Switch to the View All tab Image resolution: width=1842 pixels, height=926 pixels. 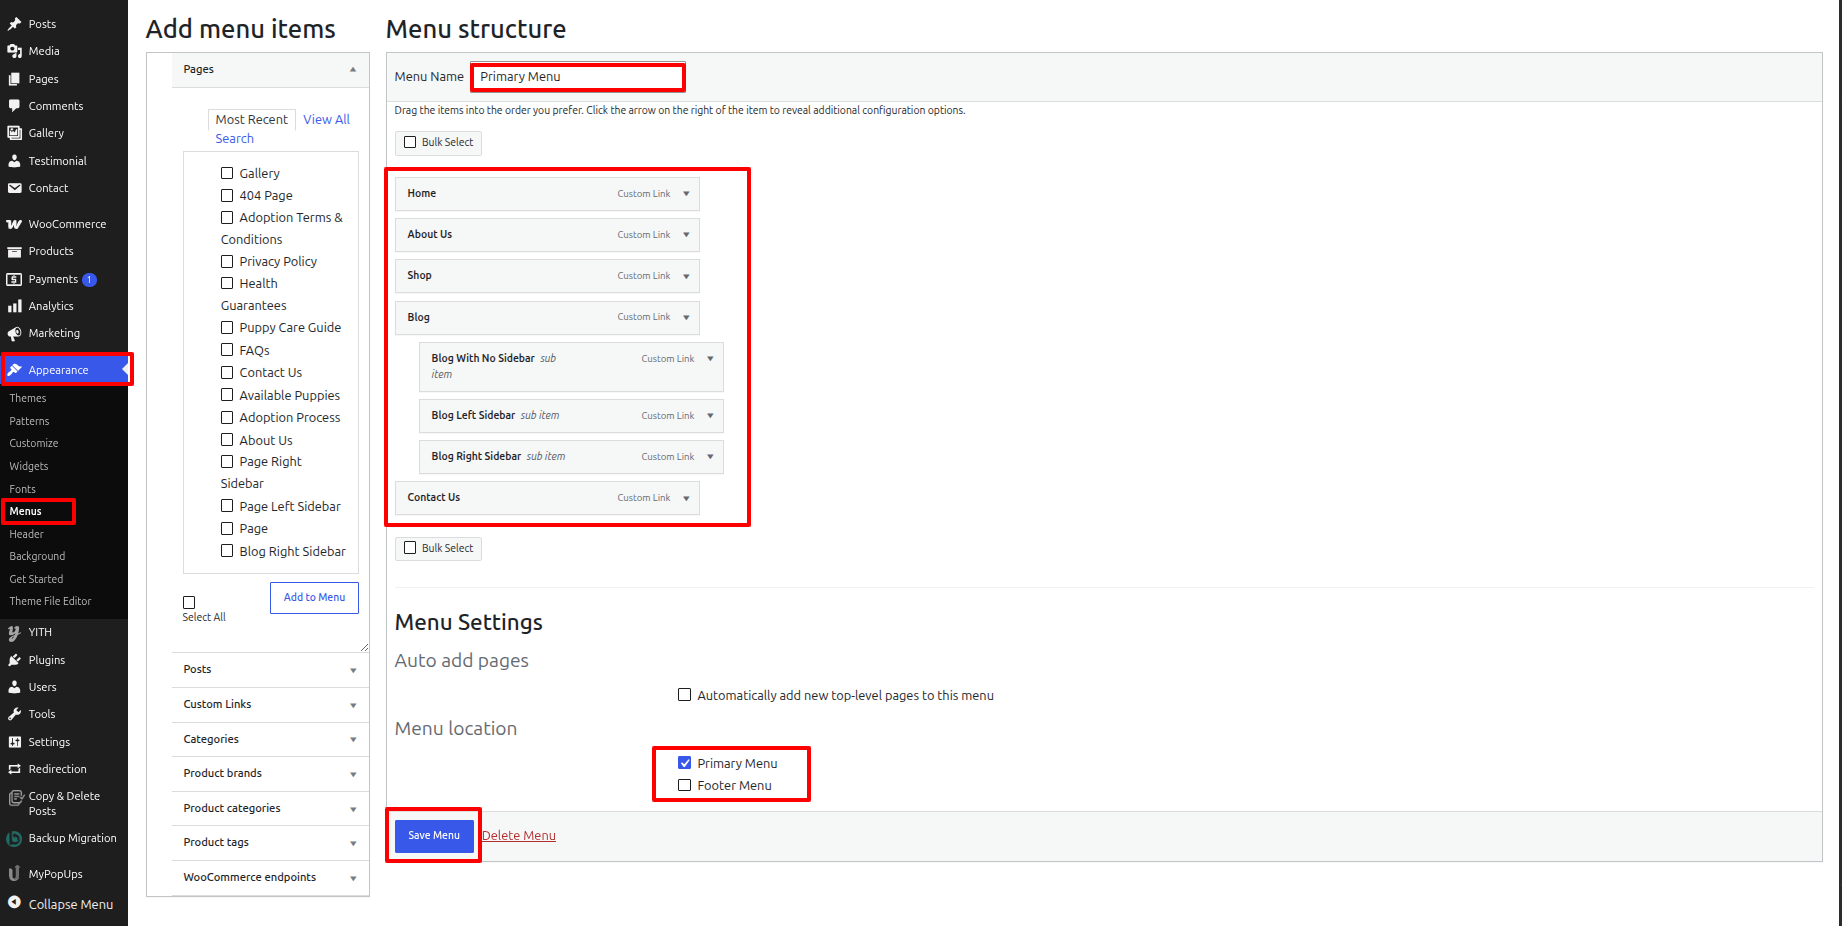point(327,120)
